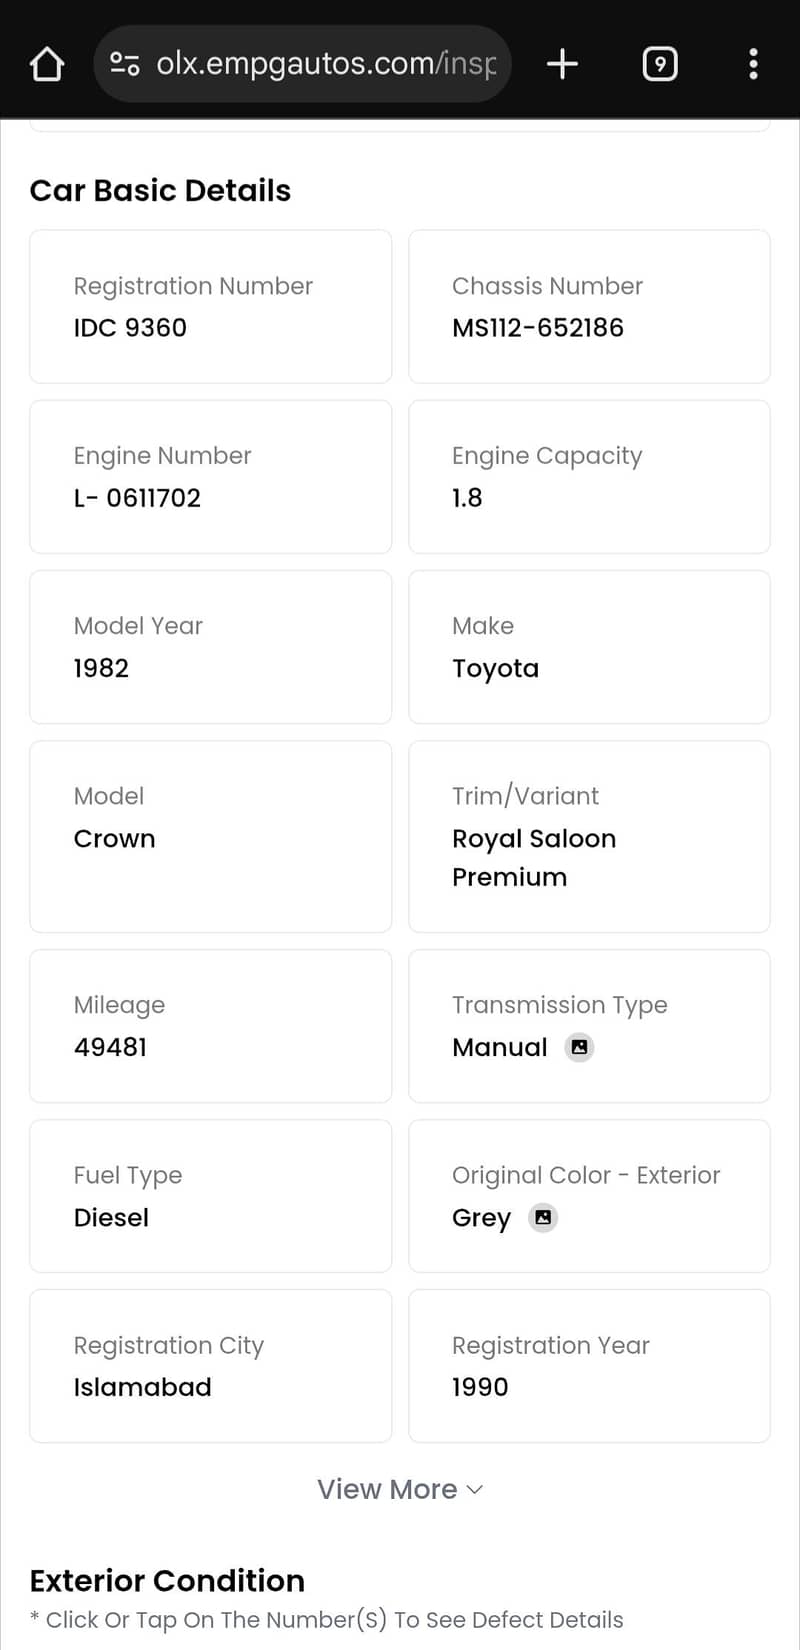This screenshot has height=1650, width=800.
Task: Tap the Engine Capacity 1.8 card
Action: 589,476
